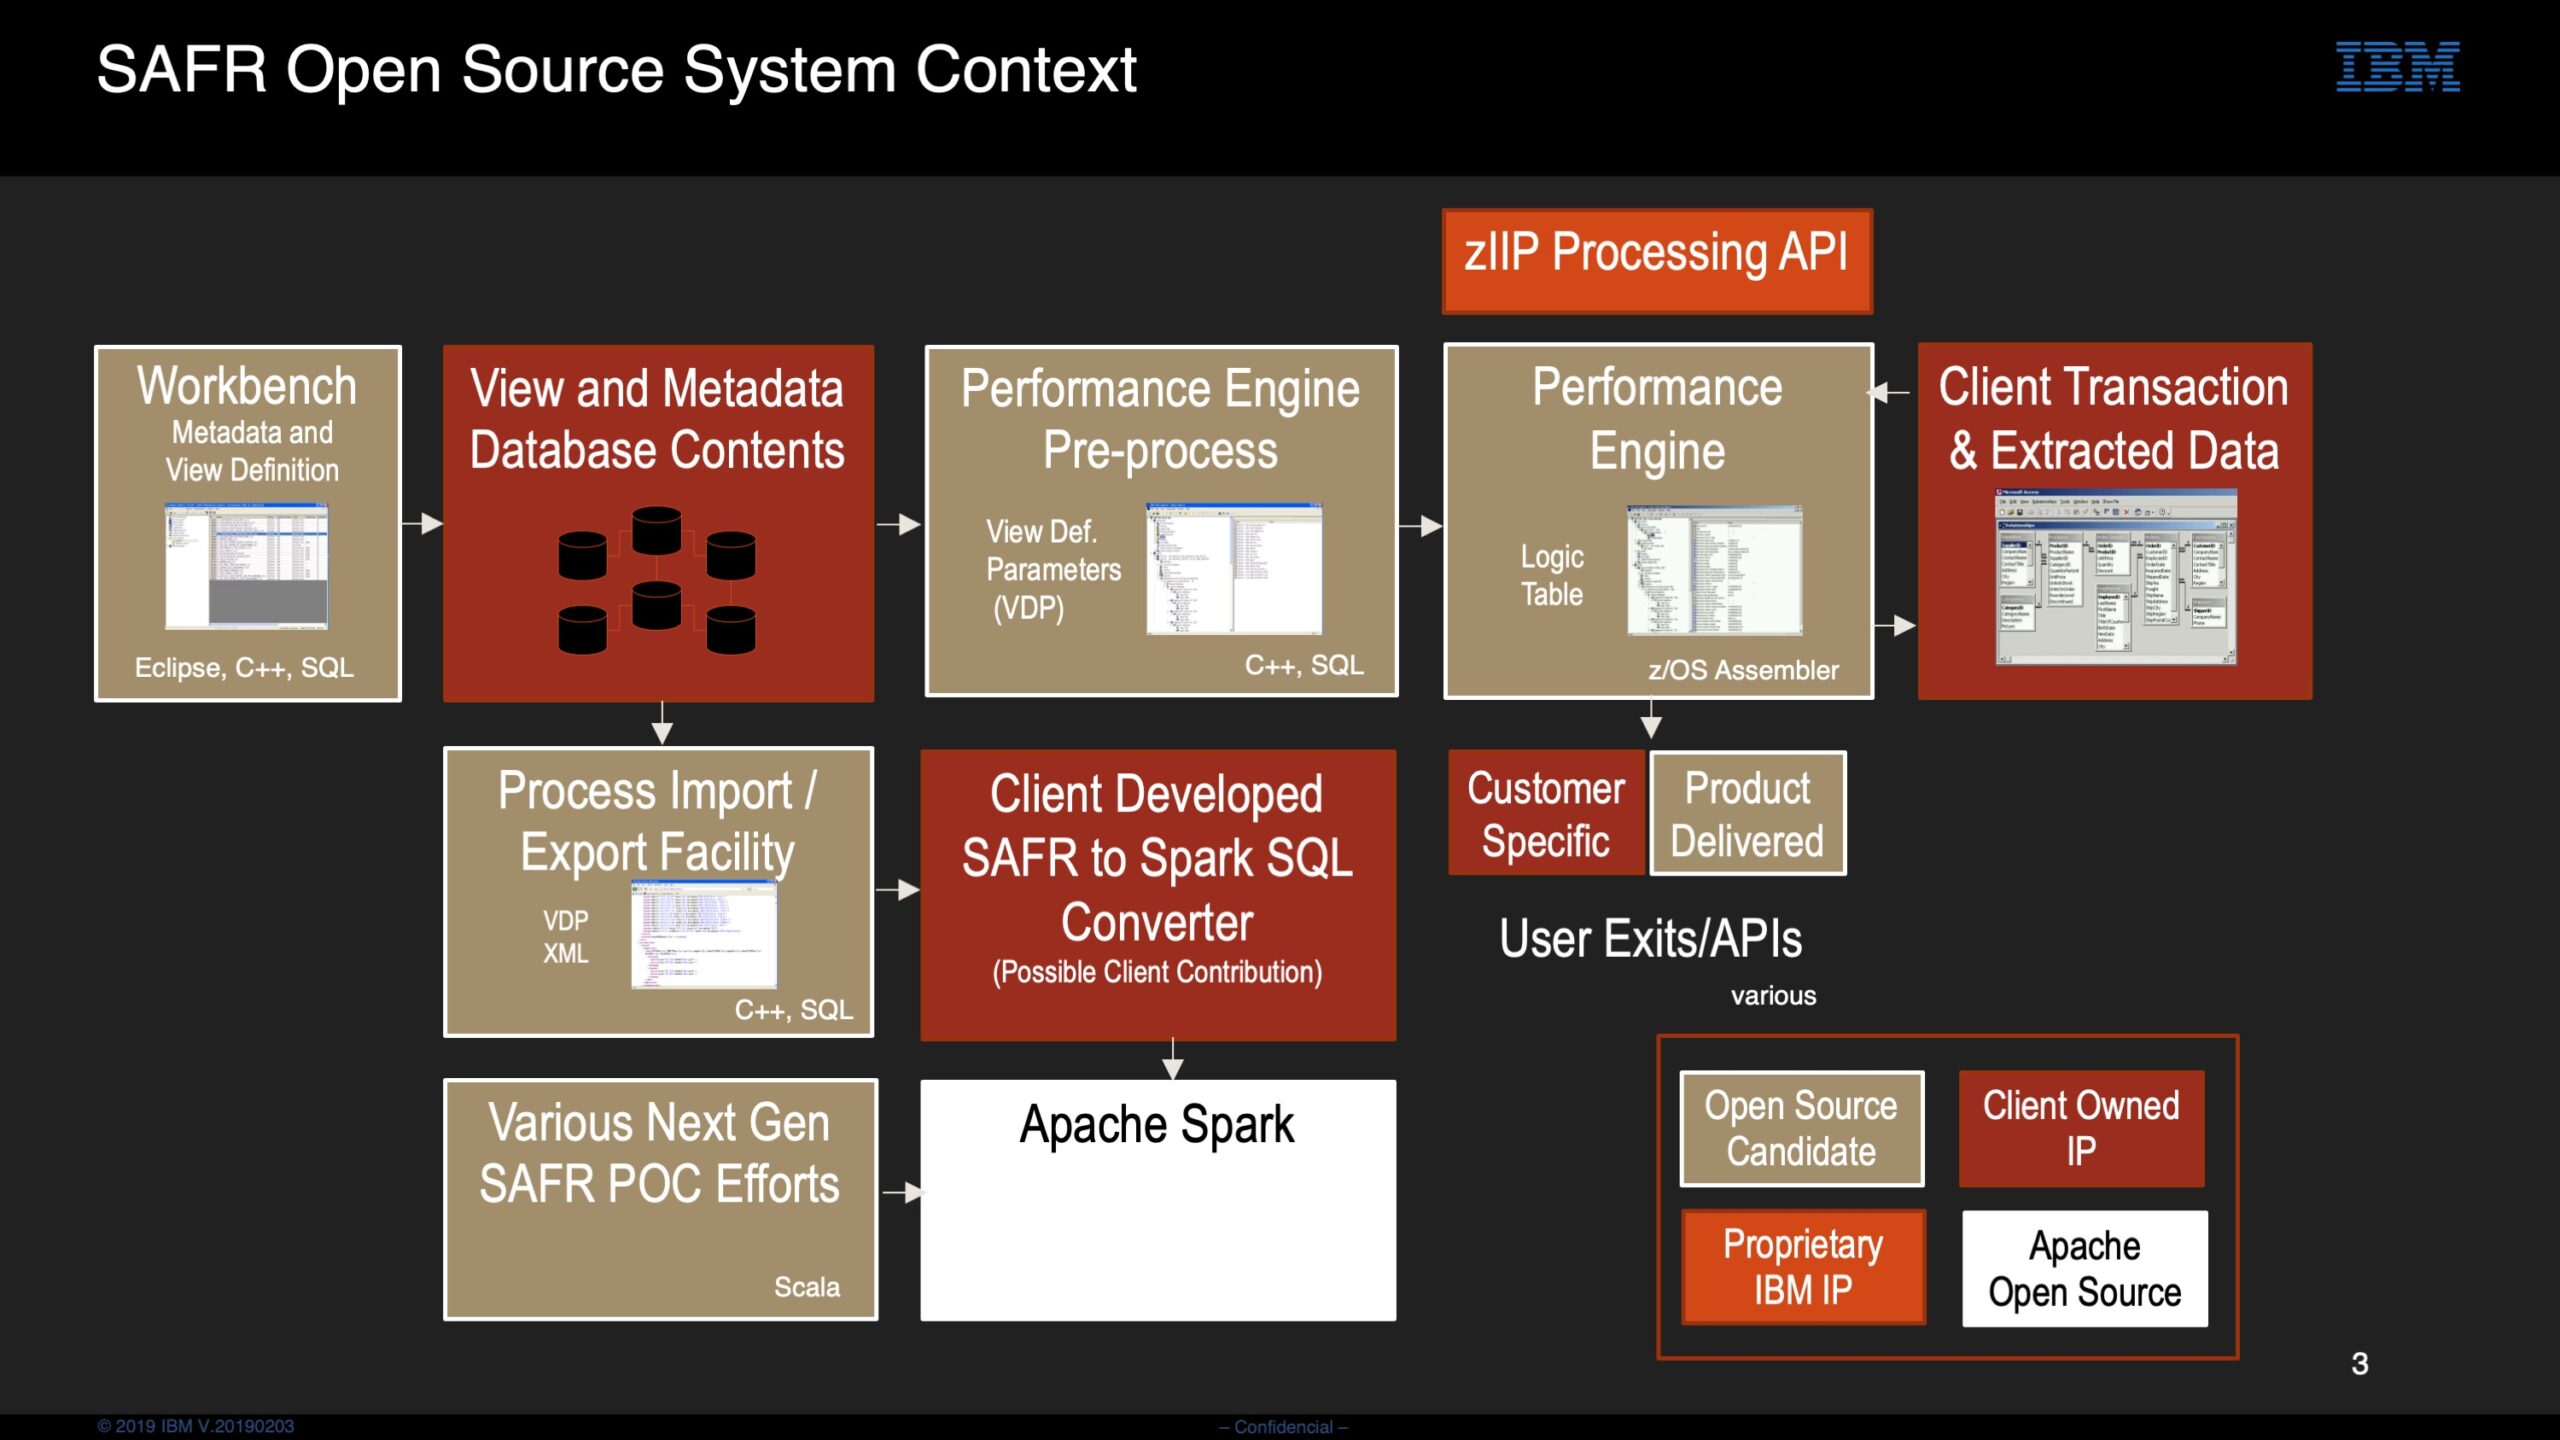Image resolution: width=2560 pixels, height=1440 pixels.
Task: Click the 'Metadata and View Definition' subtitle
Action: (252, 451)
